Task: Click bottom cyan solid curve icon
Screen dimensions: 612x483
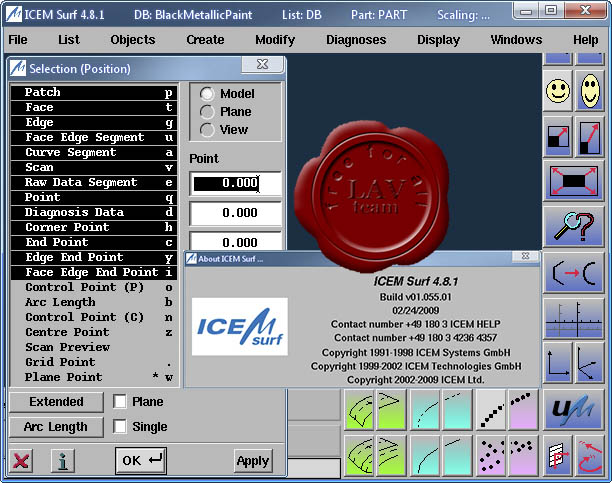Action: tap(426, 456)
